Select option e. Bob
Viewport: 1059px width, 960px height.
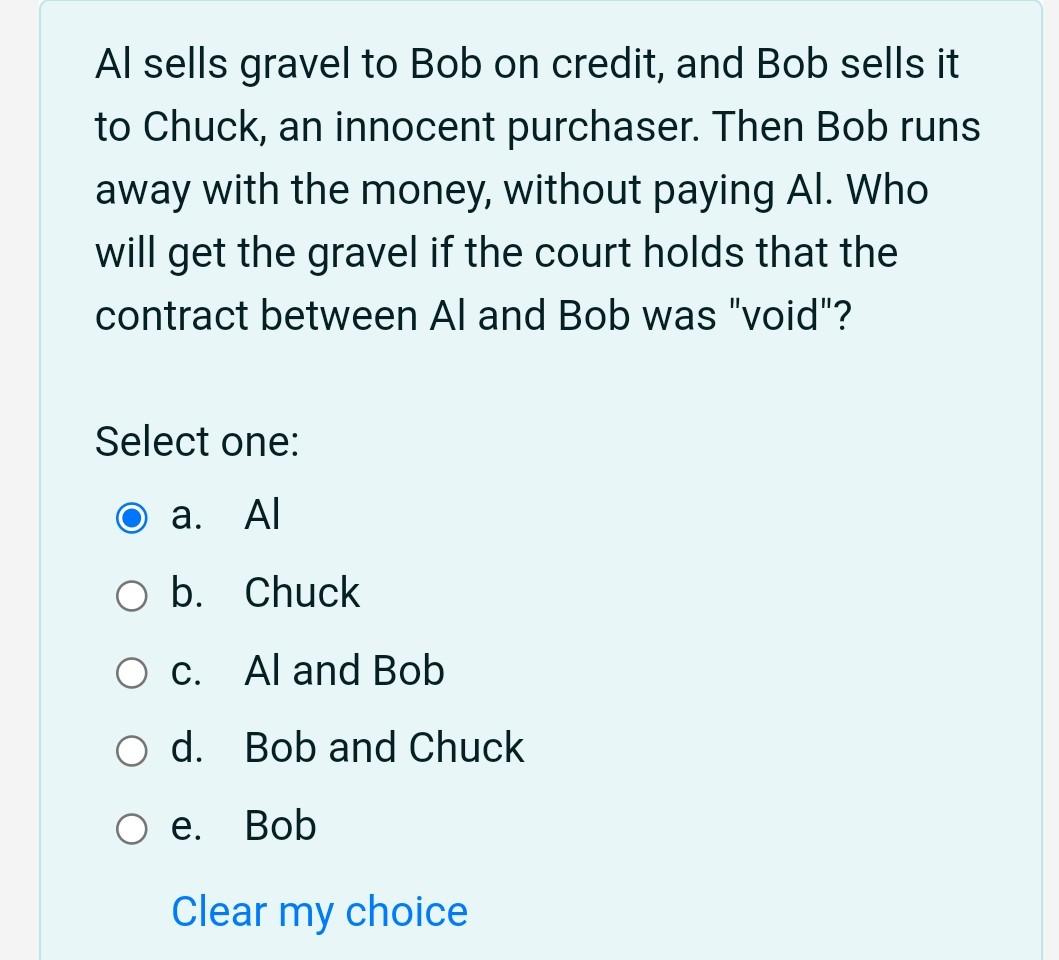tap(131, 827)
